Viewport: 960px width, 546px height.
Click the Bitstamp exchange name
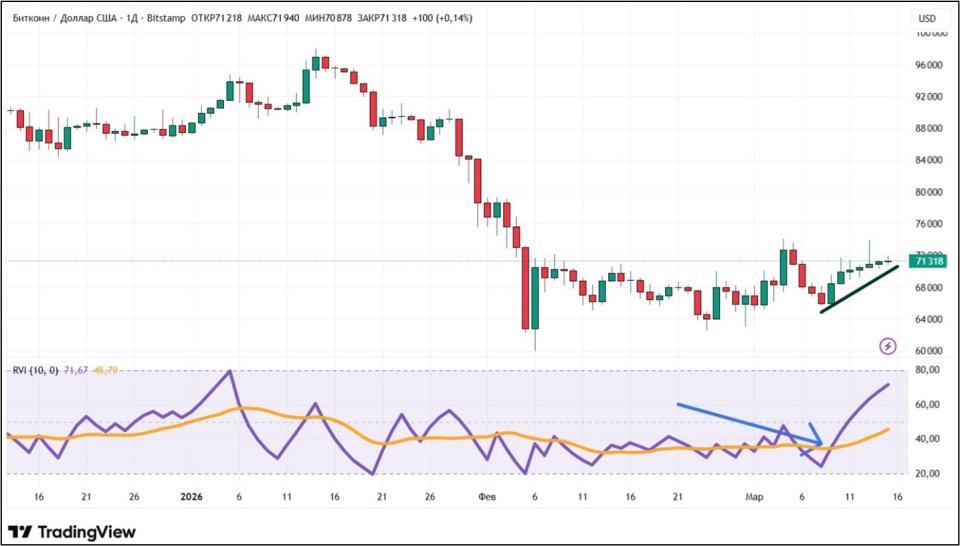pos(164,18)
